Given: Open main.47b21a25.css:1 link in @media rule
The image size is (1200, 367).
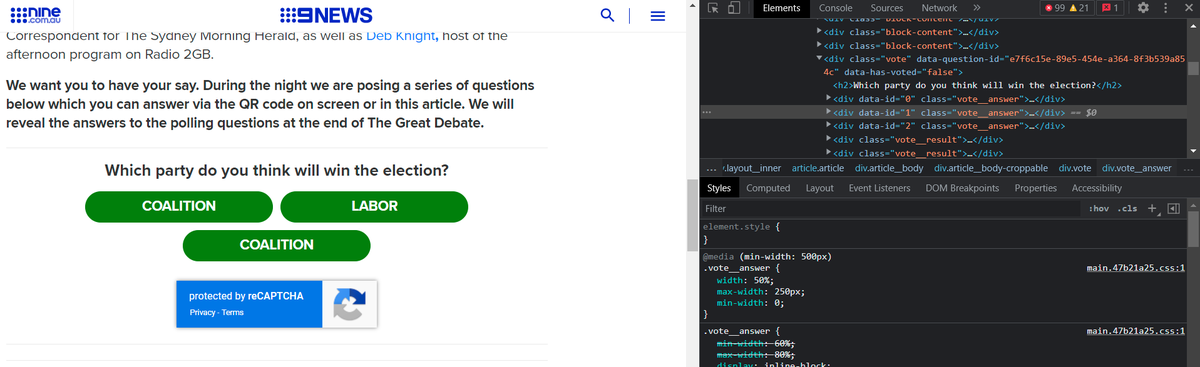Looking at the screenshot, I should pyautogui.click(x=1135, y=268).
